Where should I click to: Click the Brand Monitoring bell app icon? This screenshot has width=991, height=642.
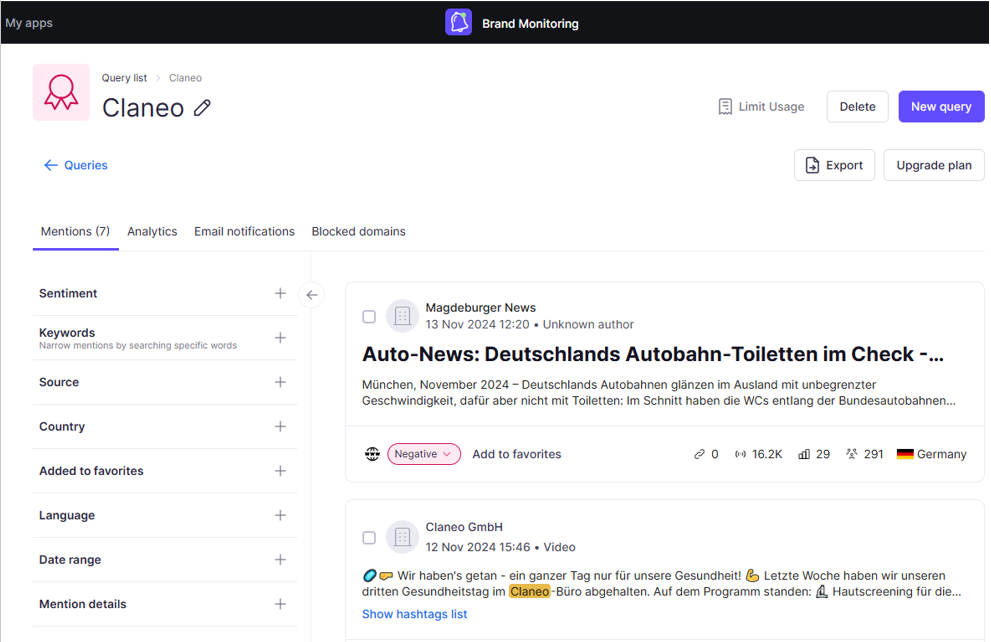coord(458,23)
